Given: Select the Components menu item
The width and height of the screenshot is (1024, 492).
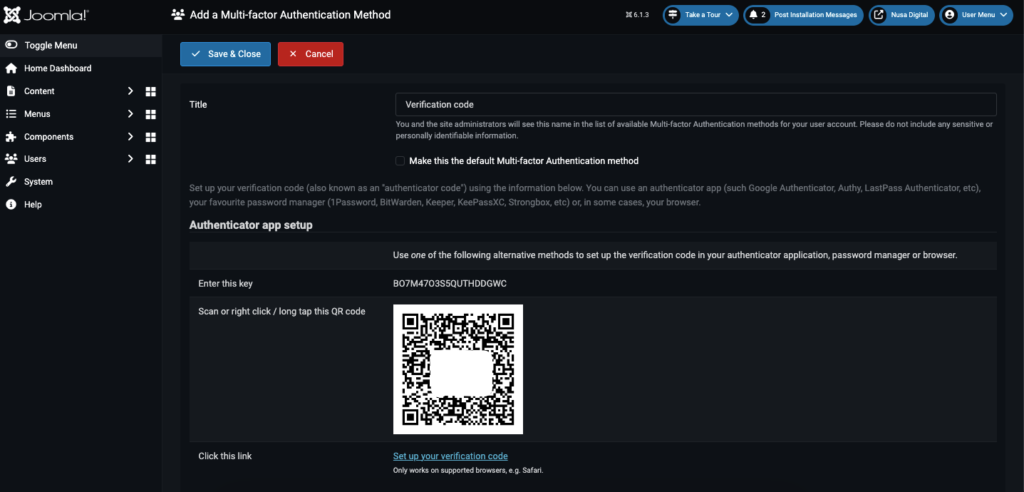Looking at the screenshot, I should 49,137.
